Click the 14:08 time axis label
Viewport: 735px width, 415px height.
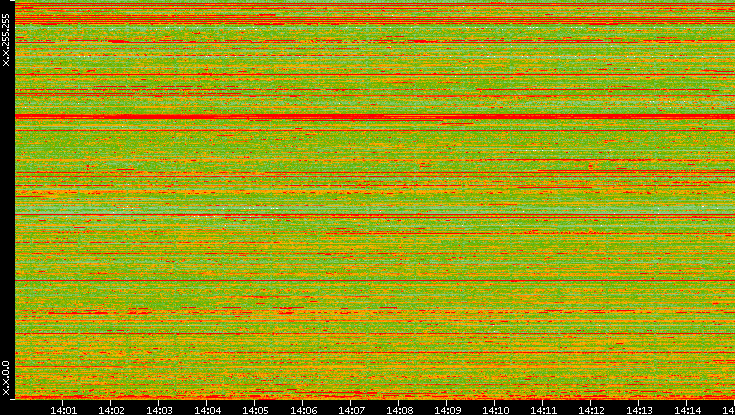tap(399, 410)
